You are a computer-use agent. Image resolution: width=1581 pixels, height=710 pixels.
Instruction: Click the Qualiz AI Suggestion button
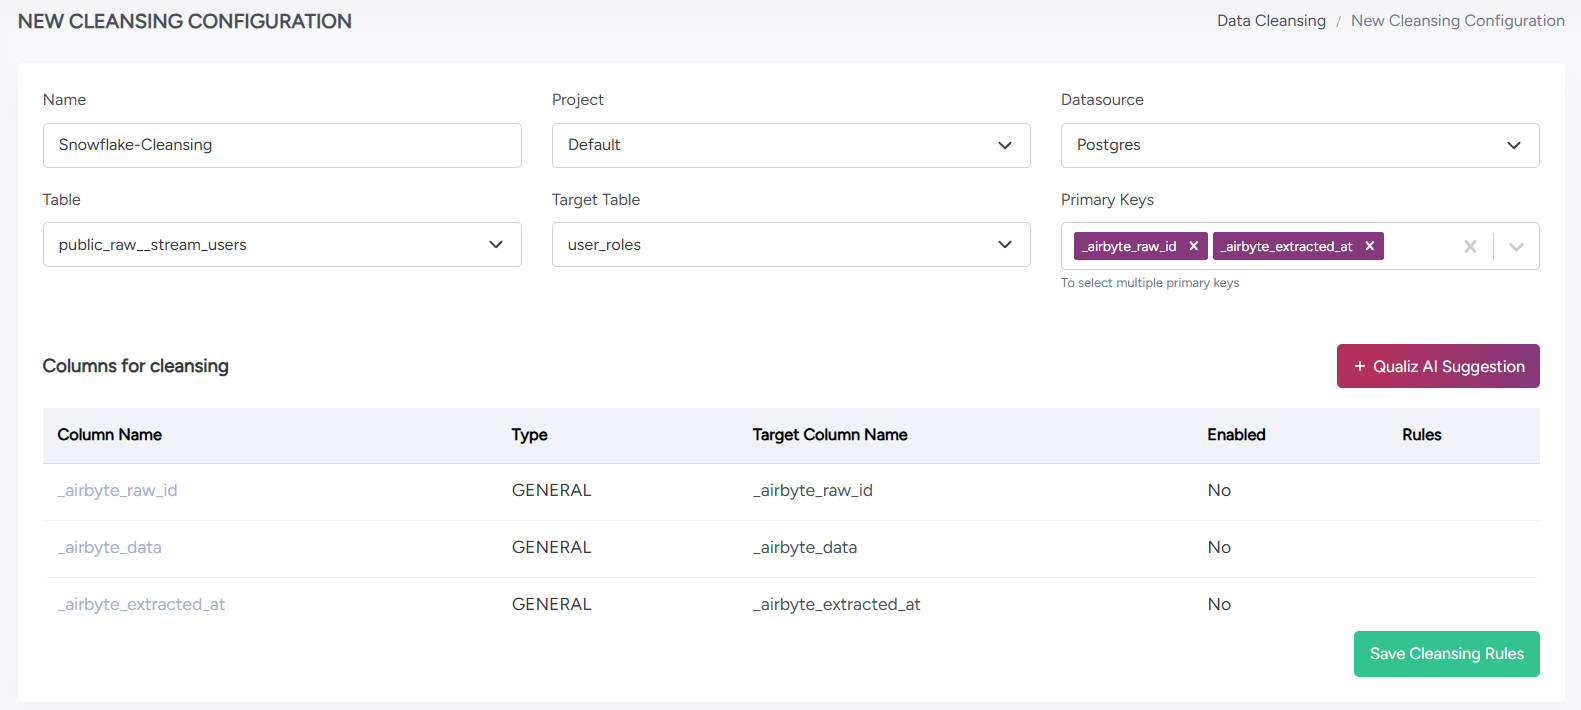[1437, 366]
